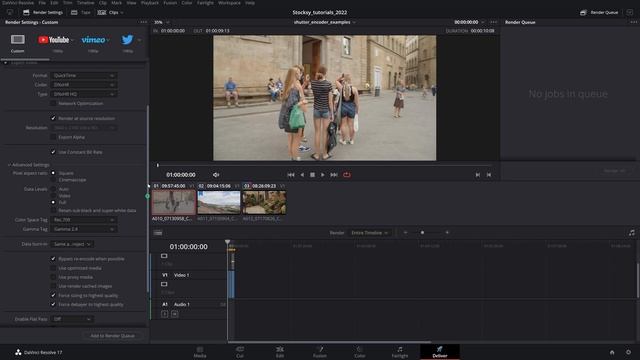Open the Workspace menu
Image resolution: width=640 pixels, height=360 pixels.
[229, 3]
